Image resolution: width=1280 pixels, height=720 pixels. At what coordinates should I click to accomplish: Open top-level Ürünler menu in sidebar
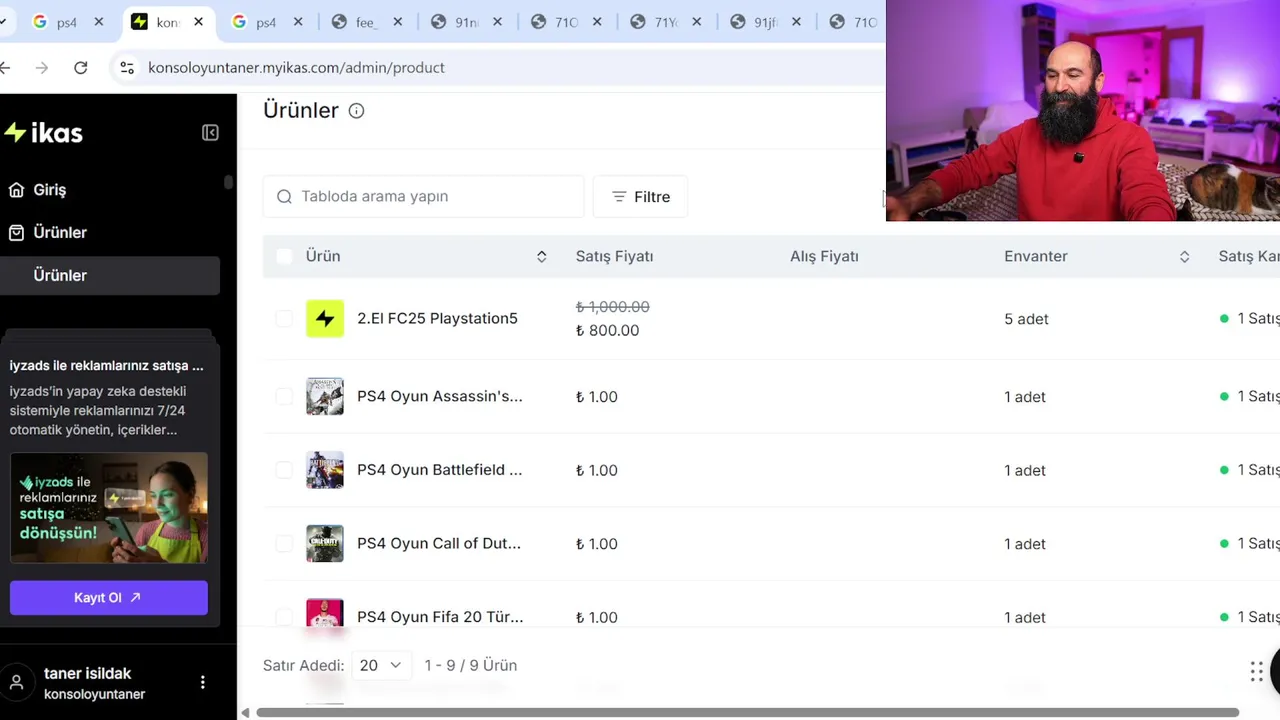click(x=60, y=233)
